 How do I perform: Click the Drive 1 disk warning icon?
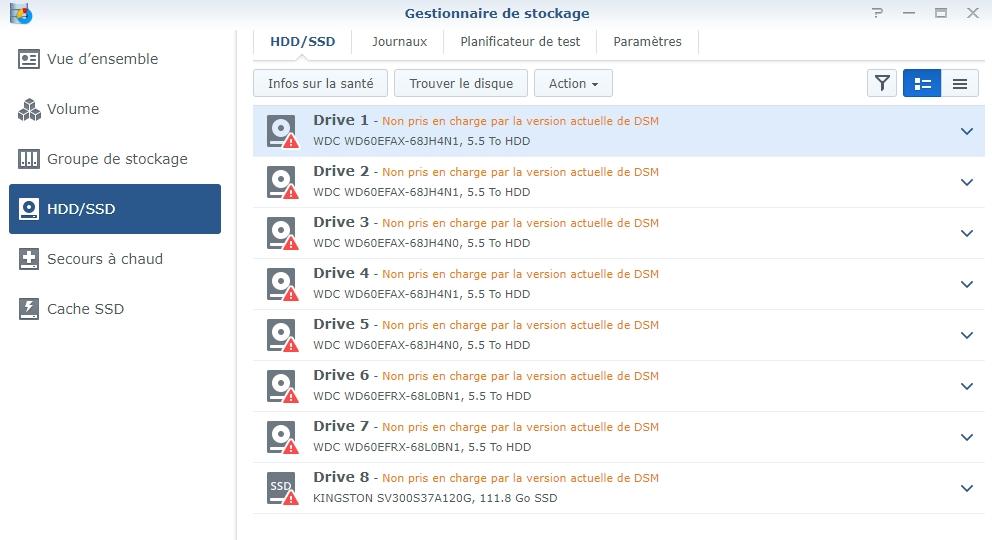click(282, 131)
